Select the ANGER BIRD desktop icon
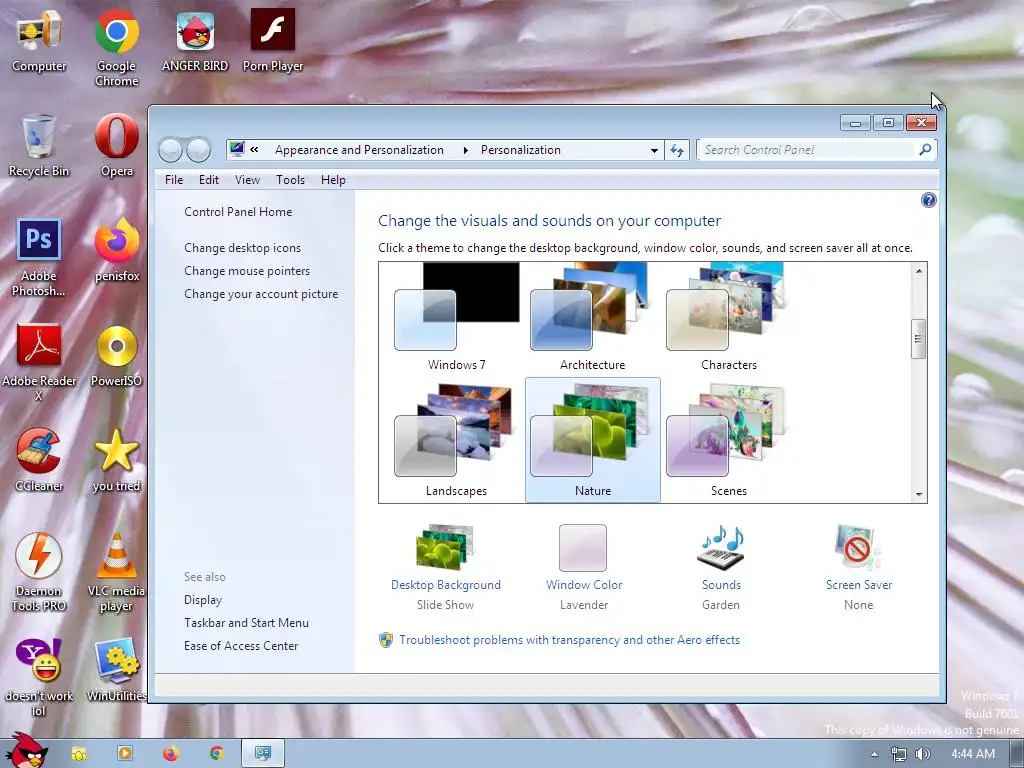 click(195, 40)
